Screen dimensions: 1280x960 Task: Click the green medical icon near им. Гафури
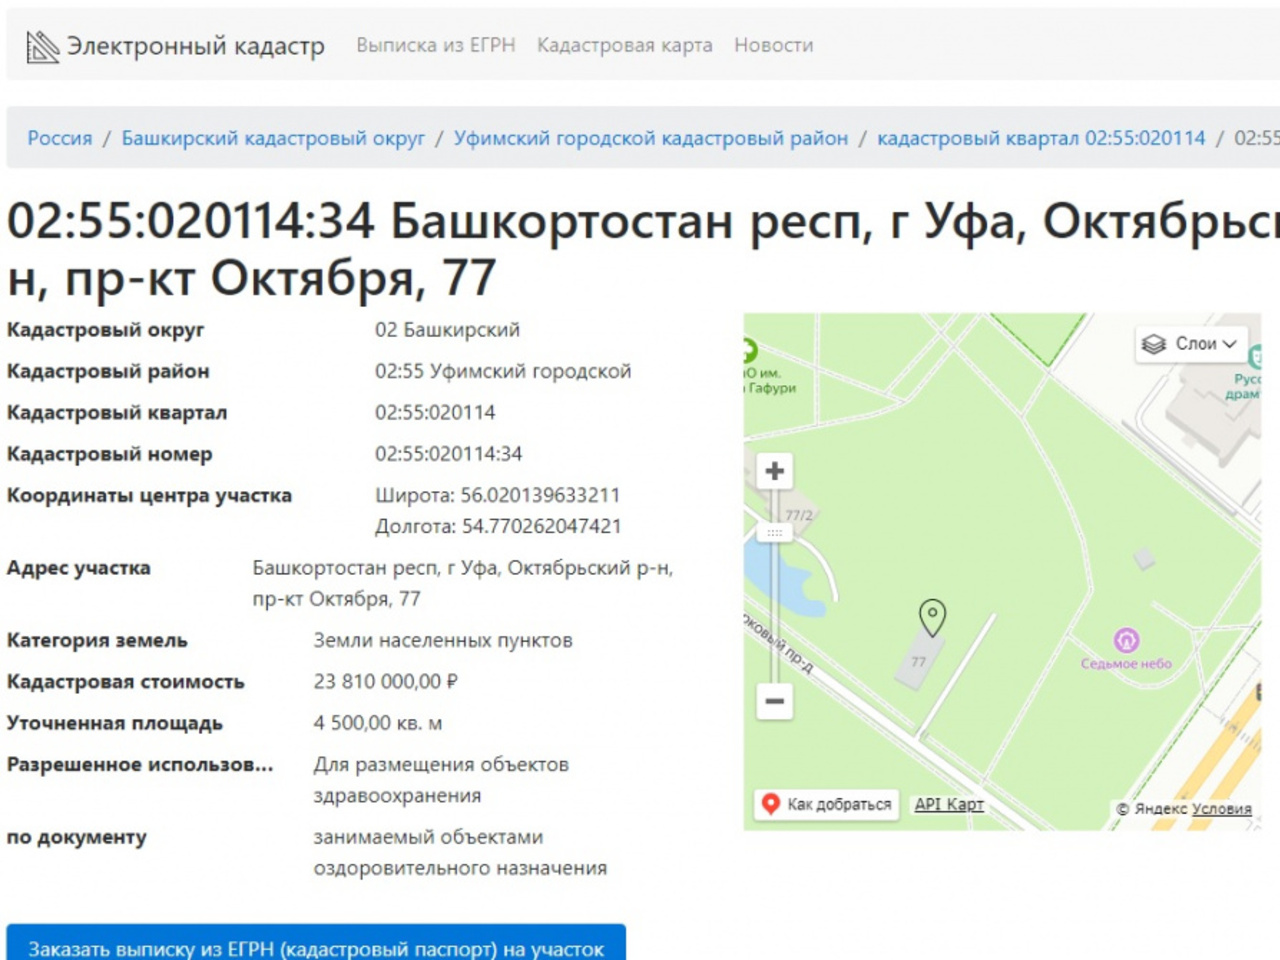tap(749, 351)
